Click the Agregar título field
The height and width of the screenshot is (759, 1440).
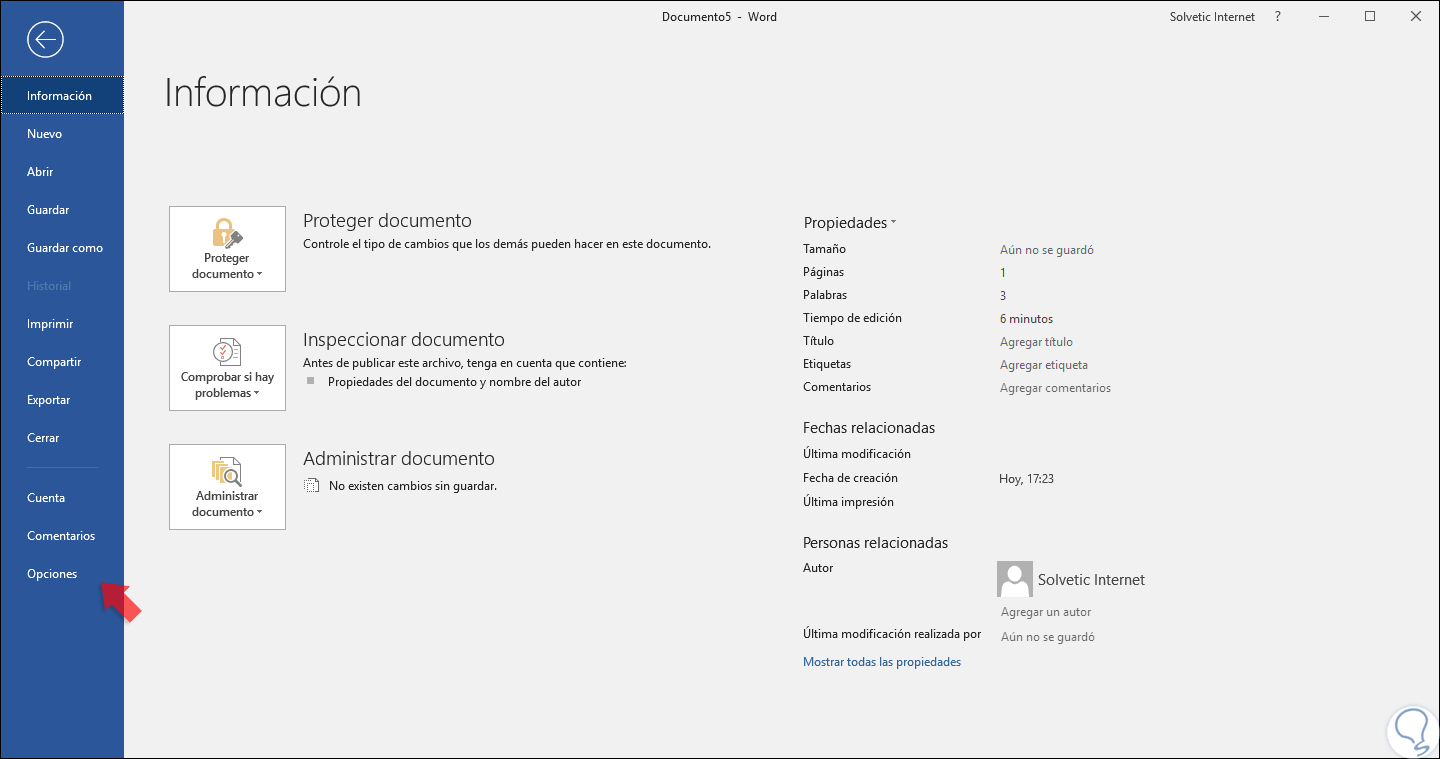(x=1036, y=342)
